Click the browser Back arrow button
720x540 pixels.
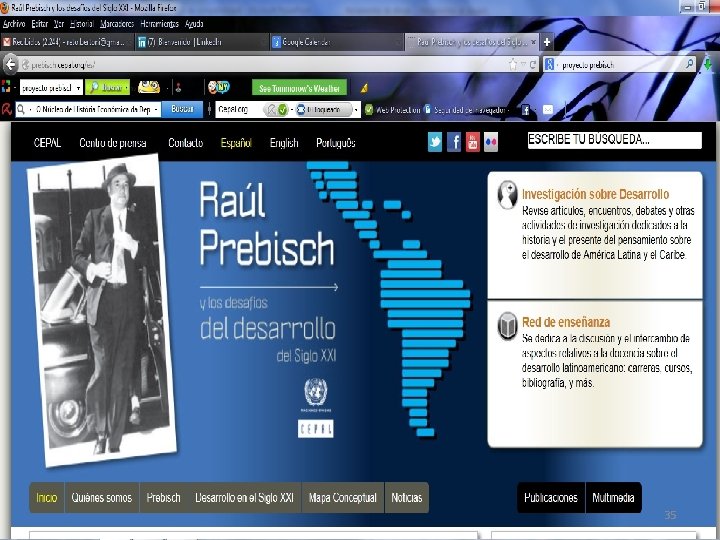(11, 65)
